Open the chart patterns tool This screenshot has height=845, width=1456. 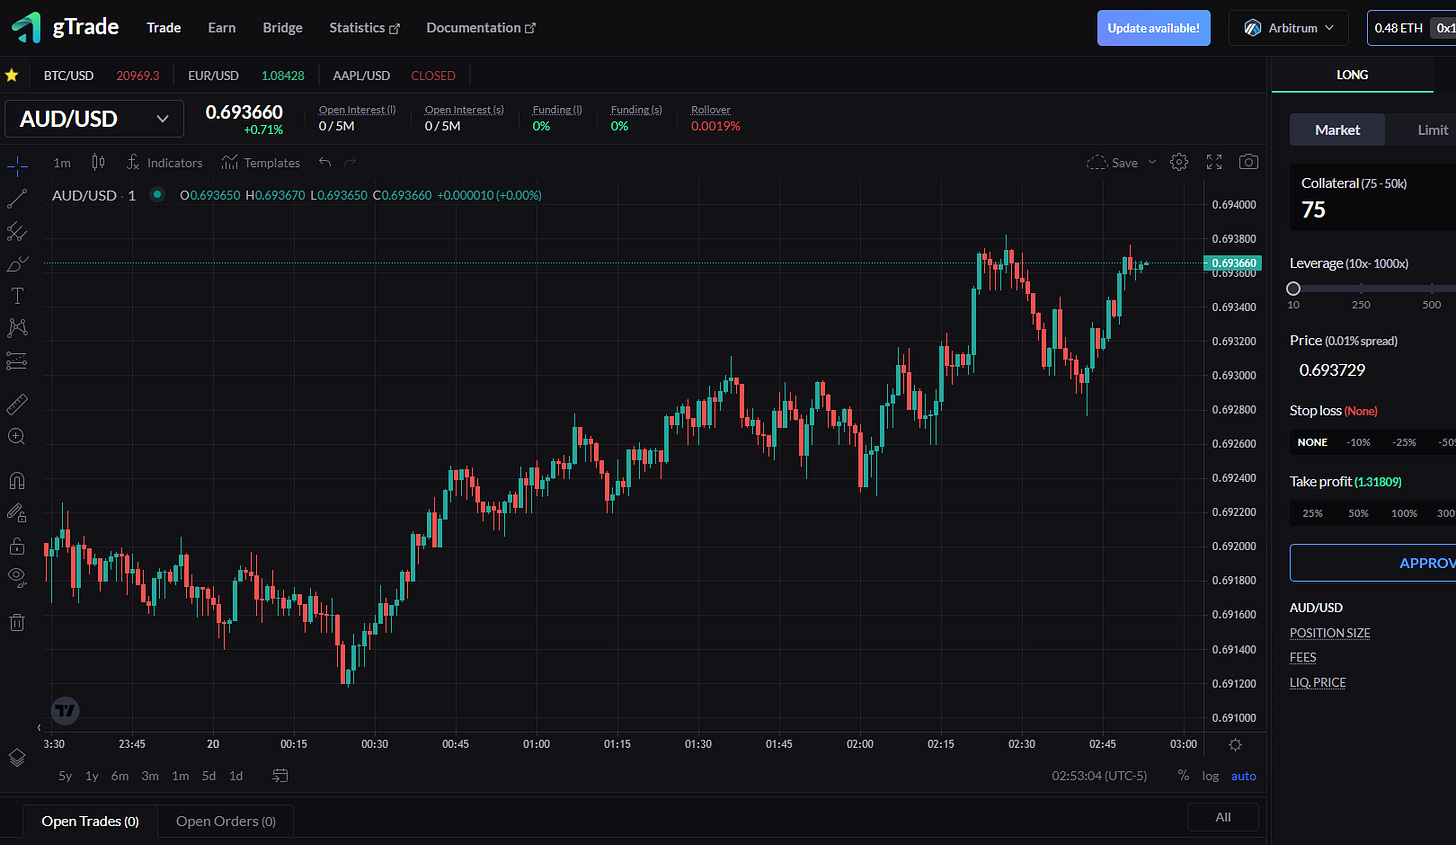click(17, 328)
